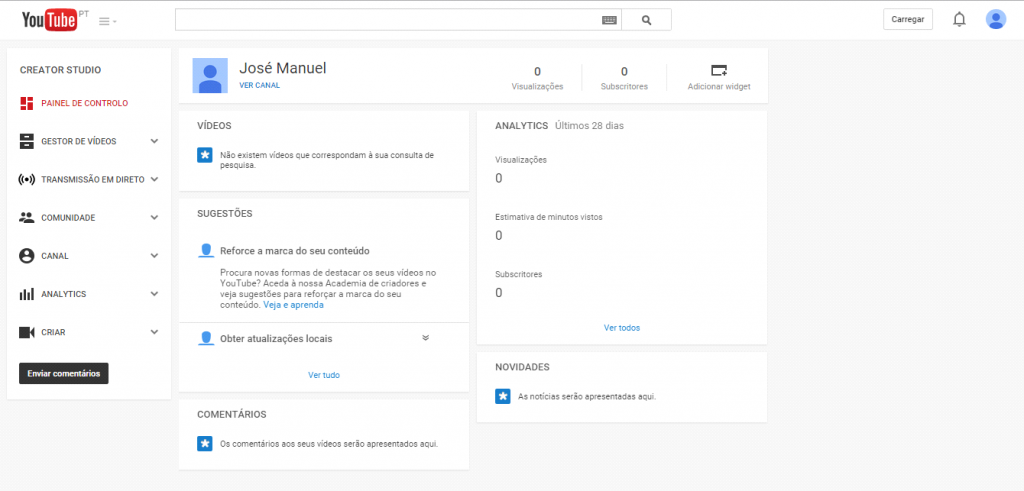Click the Enviar comentários button
This screenshot has height=491, width=1024.
[64, 373]
